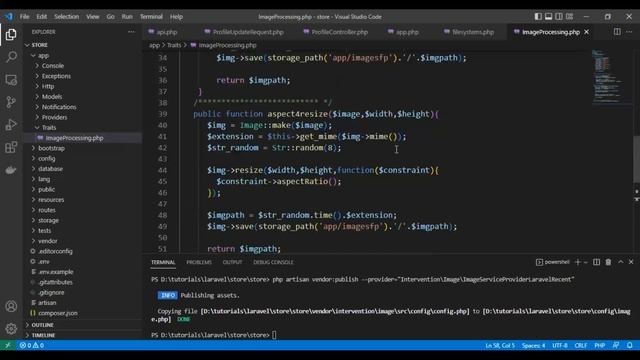The height and width of the screenshot is (360, 640).
Task: Customize layout icon in title bar
Action: (x=569, y=17)
